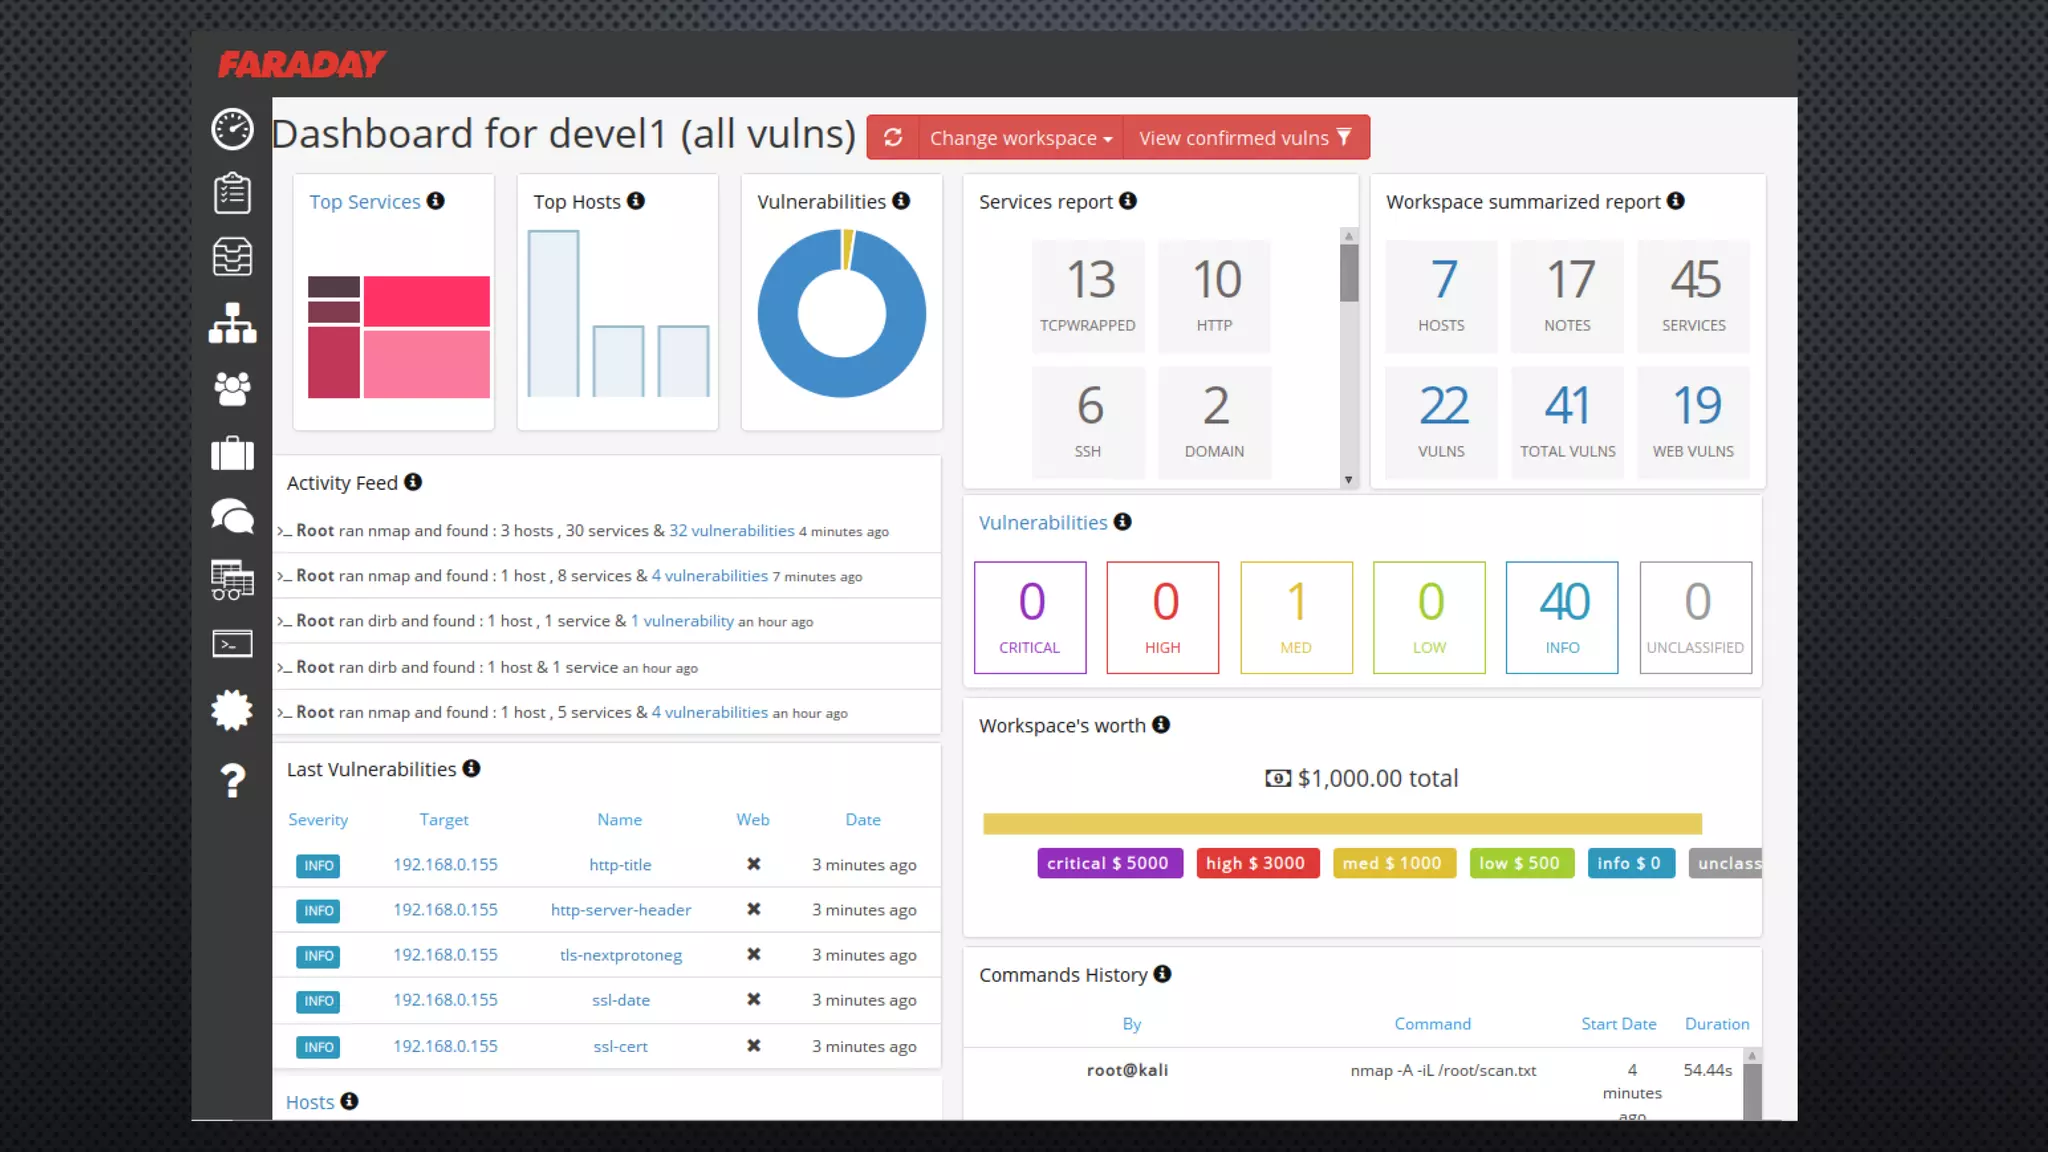Viewport: 2048px width, 1152px height.
Task: Click the Date column header
Action: (862, 820)
